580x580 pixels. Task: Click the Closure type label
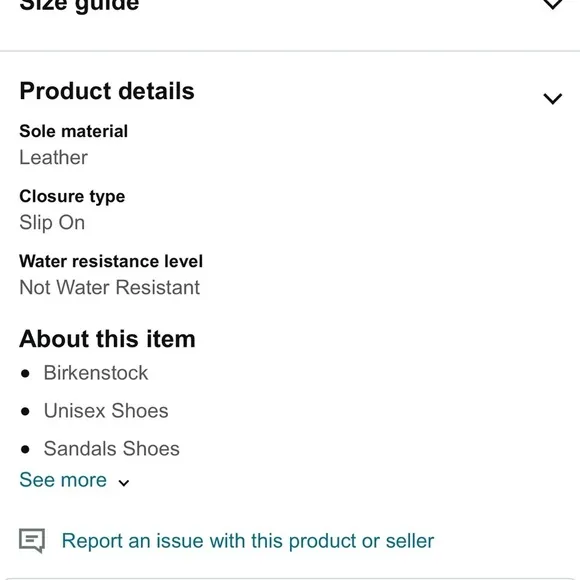pyautogui.click(x=72, y=196)
